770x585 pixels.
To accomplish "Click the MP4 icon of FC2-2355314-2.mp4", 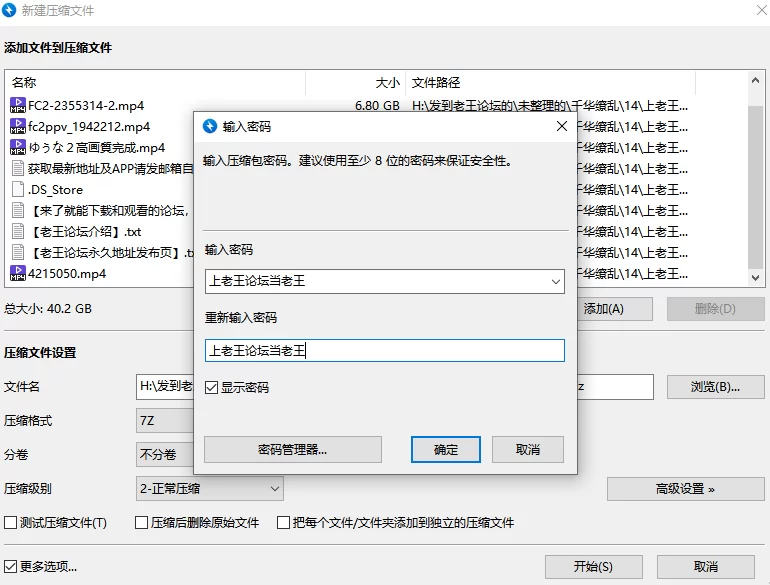I will [x=18, y=105].
